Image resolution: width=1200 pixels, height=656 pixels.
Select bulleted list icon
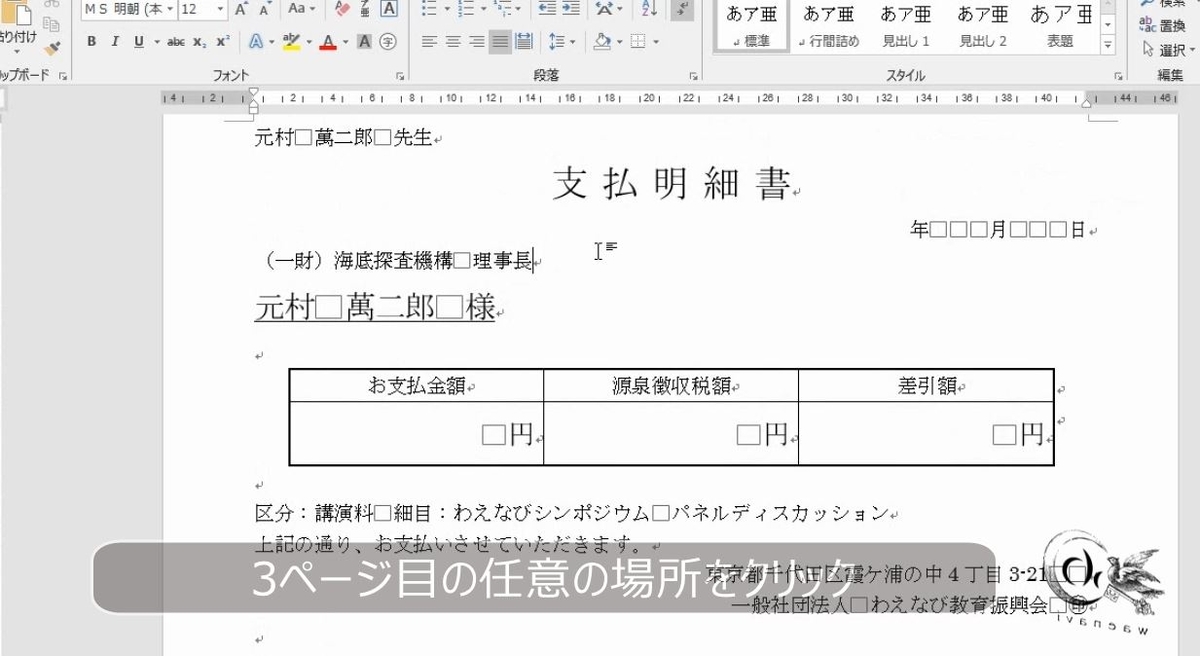pos(428,9)
